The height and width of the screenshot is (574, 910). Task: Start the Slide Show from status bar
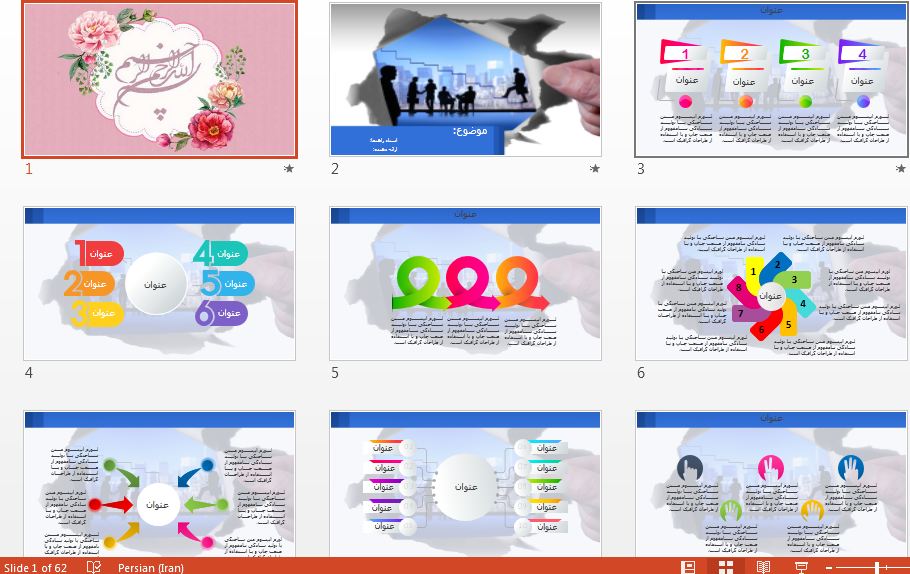click(801, 567)
